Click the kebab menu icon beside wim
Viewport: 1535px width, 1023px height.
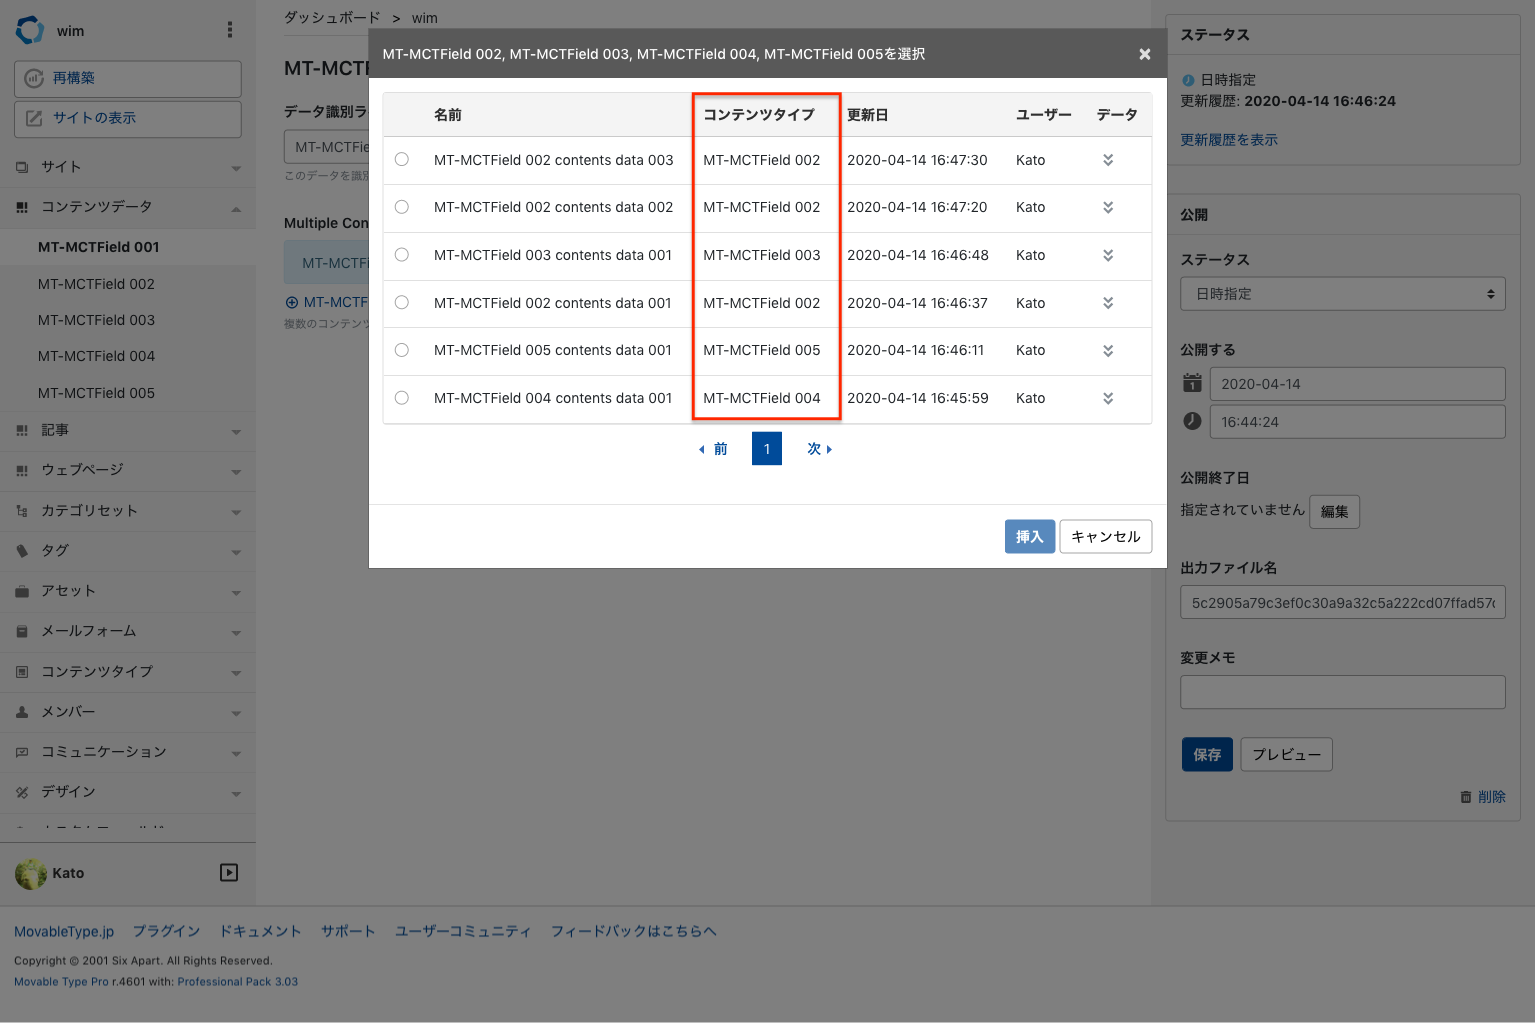click(x=230, y=30)
